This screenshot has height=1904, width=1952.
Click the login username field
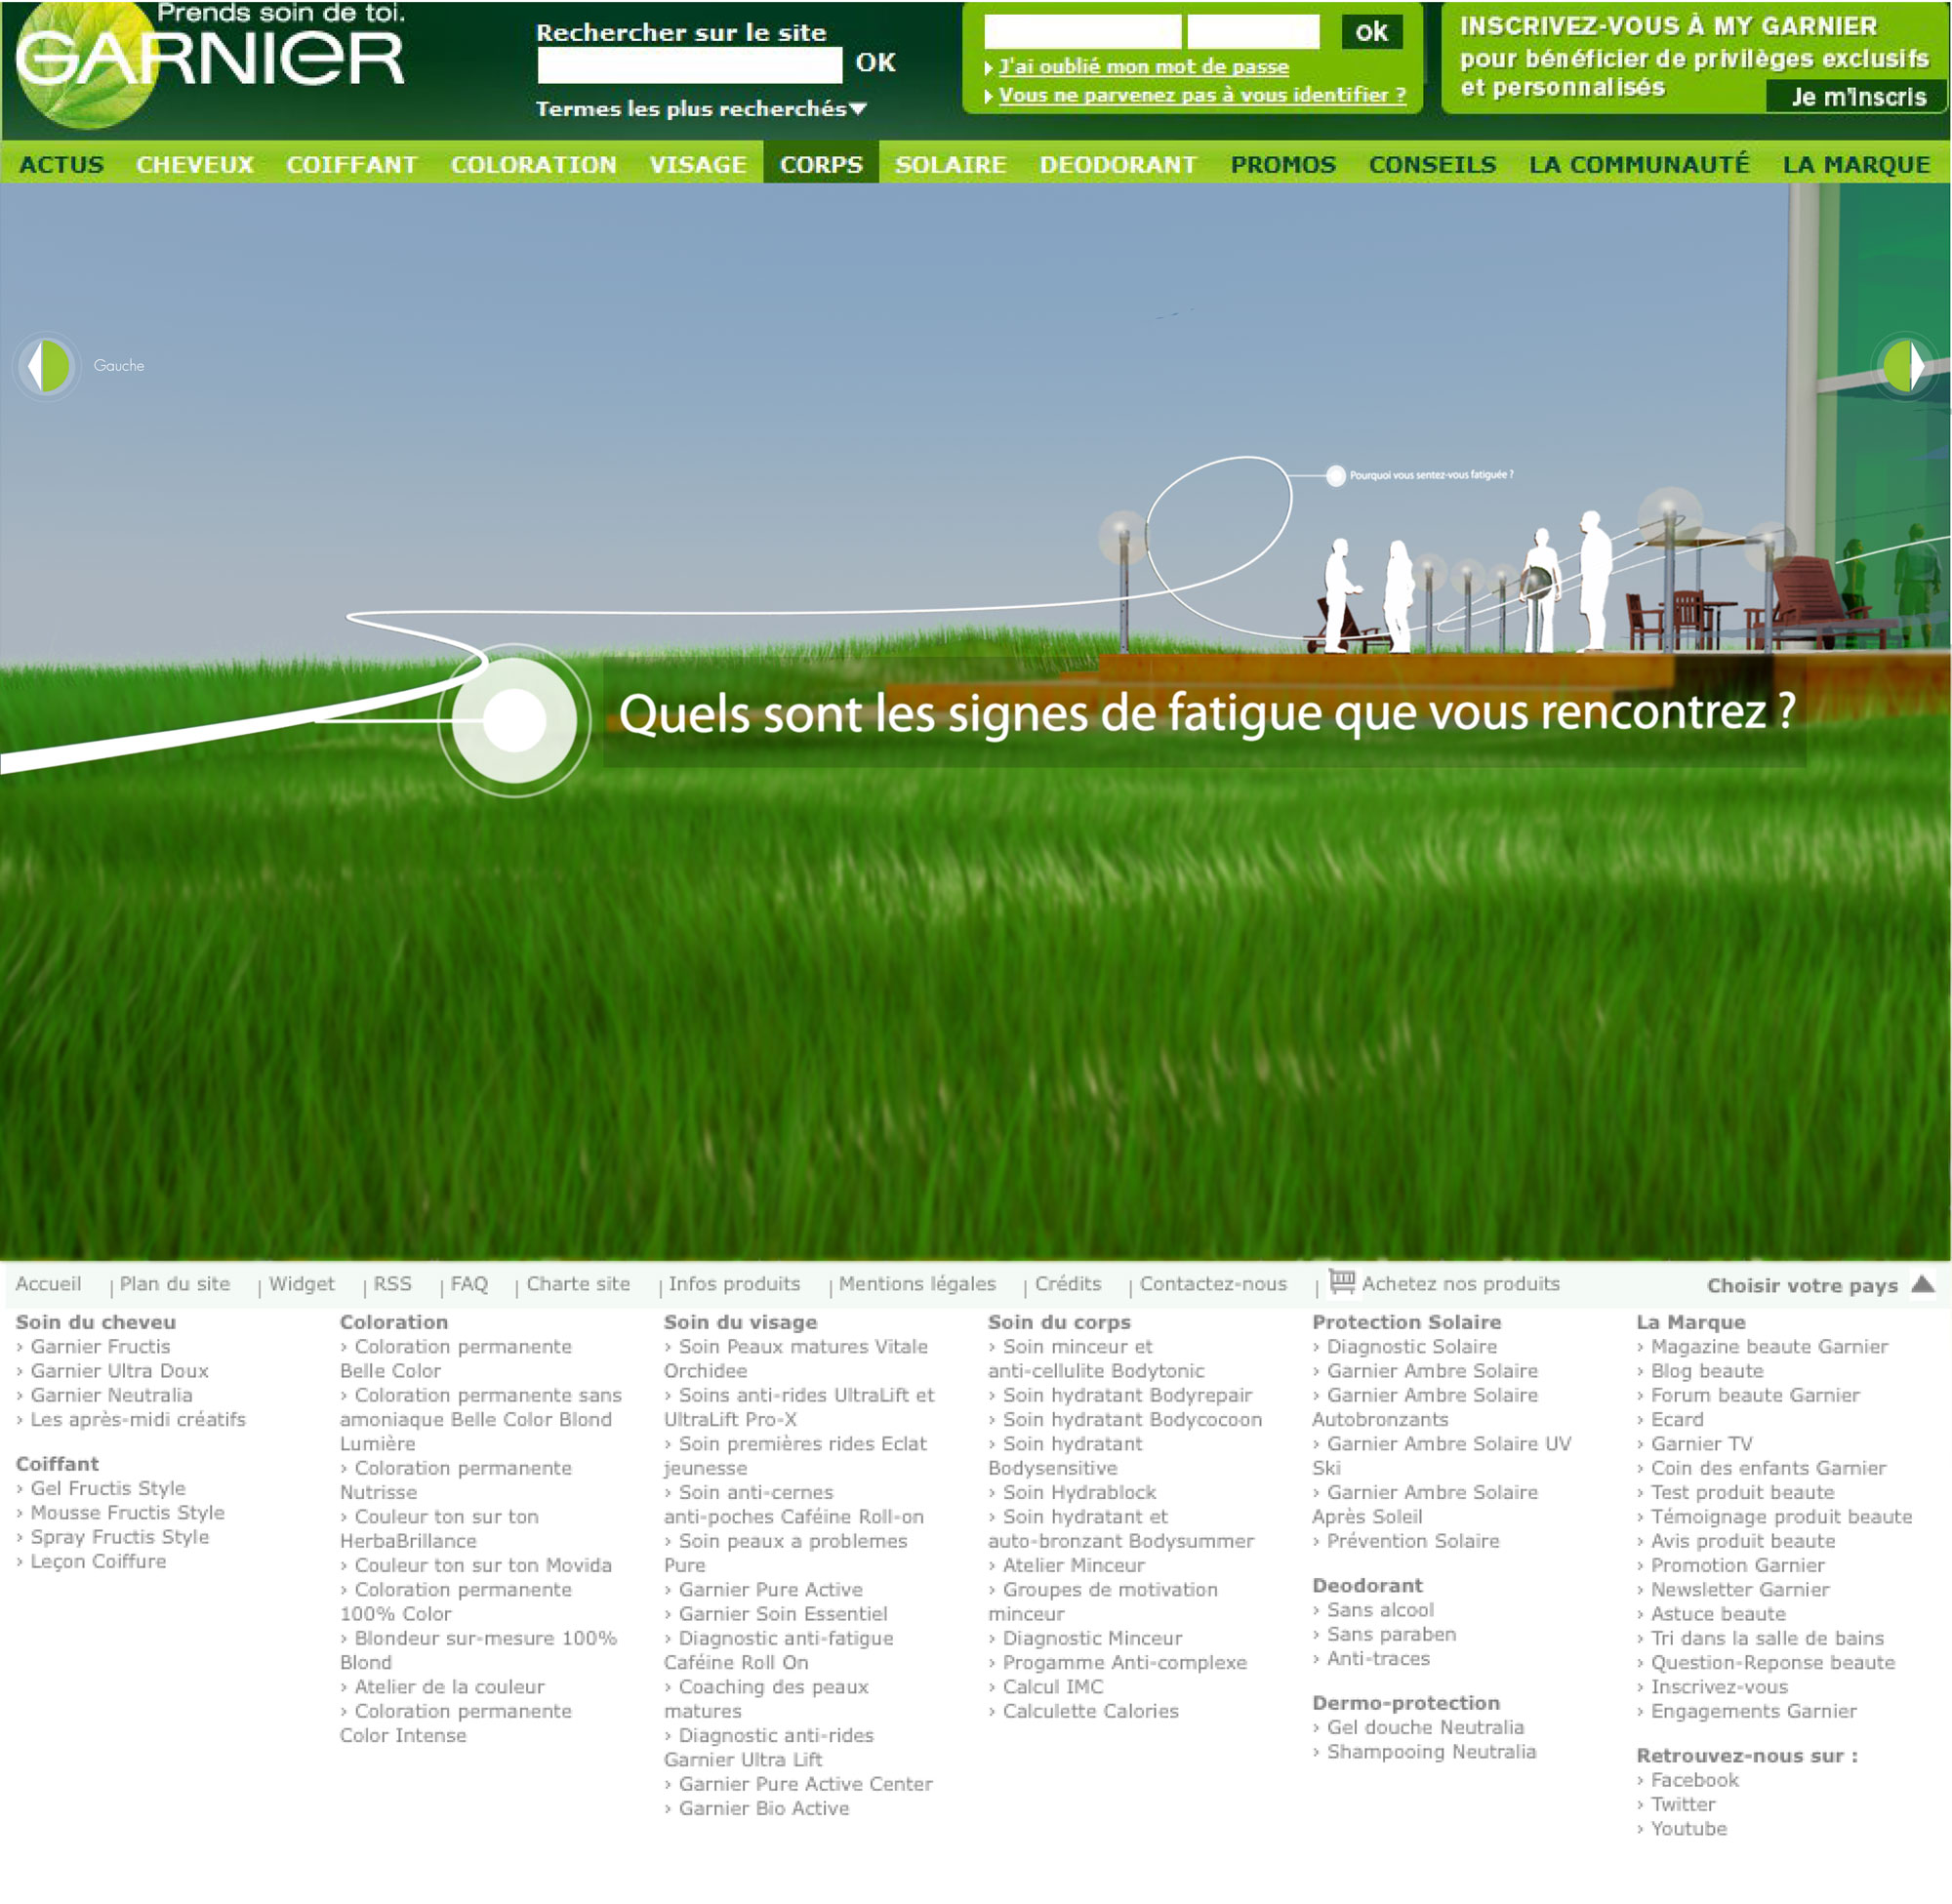1082,32
